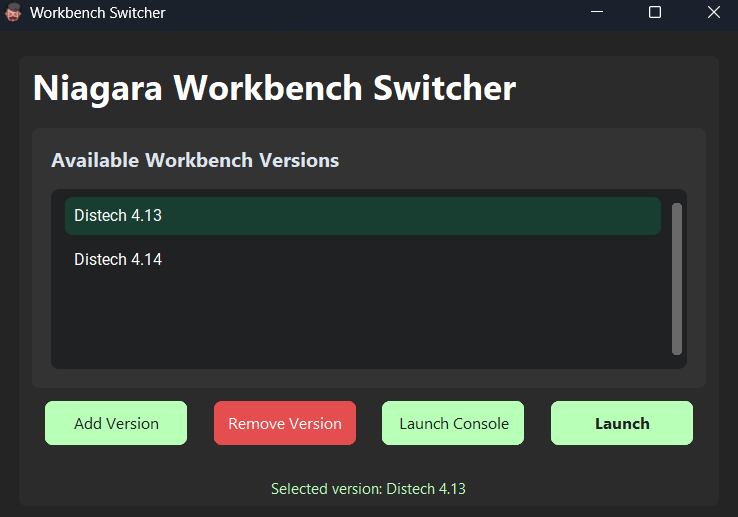Click the Workbench Switcher app icon in title bar
The height and width of the screenshot is (517, 738).
(13, 12)
